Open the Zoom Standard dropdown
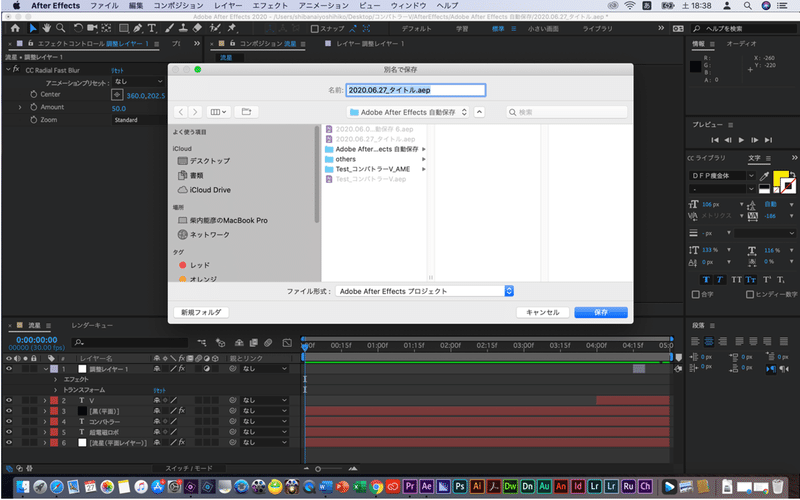Viewport: 800px width, 500px height. [138, 120]
